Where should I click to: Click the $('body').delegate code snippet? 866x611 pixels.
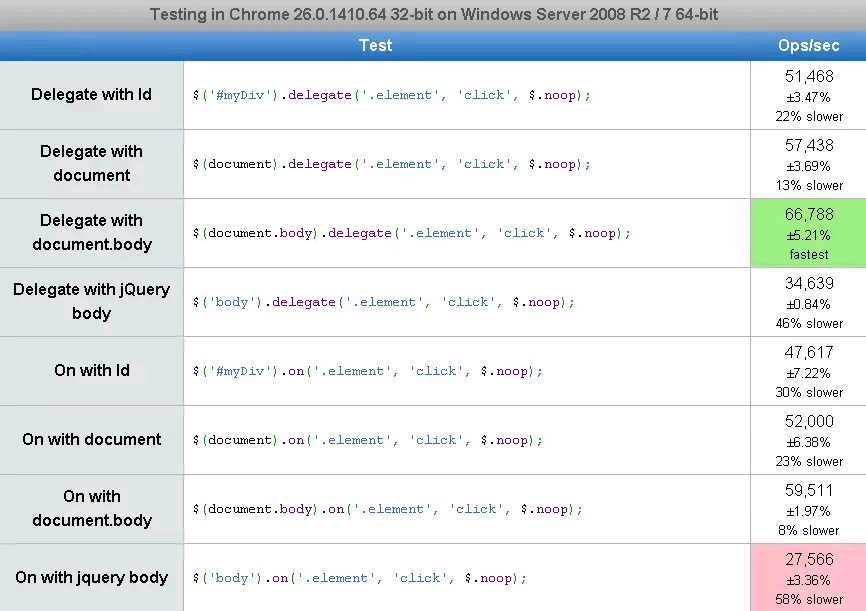[383, 303]
